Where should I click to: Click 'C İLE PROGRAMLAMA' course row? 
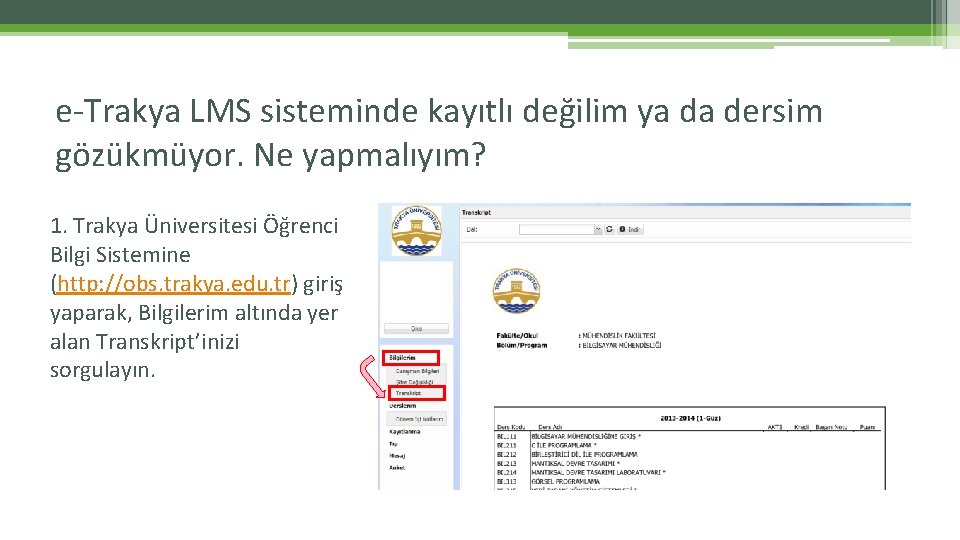click(563, 446)
